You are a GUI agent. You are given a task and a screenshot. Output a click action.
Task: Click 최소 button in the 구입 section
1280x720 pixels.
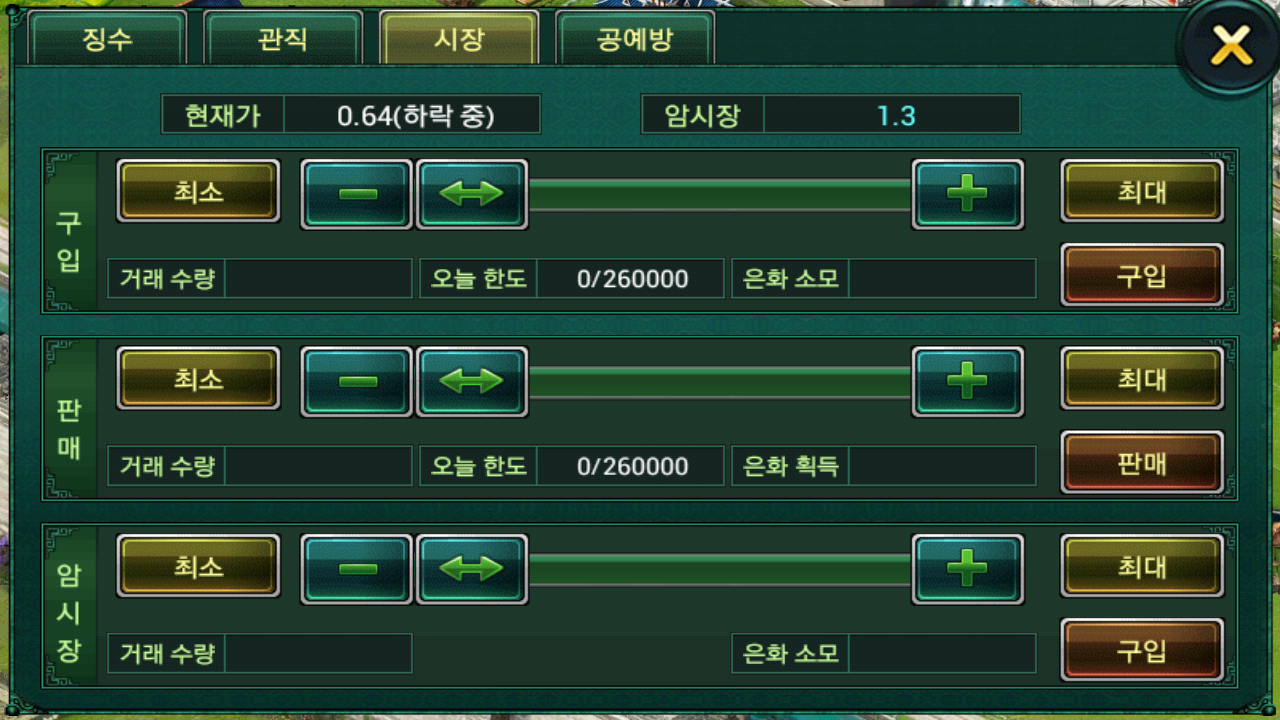pyautogui.click(x=198, y=191)
